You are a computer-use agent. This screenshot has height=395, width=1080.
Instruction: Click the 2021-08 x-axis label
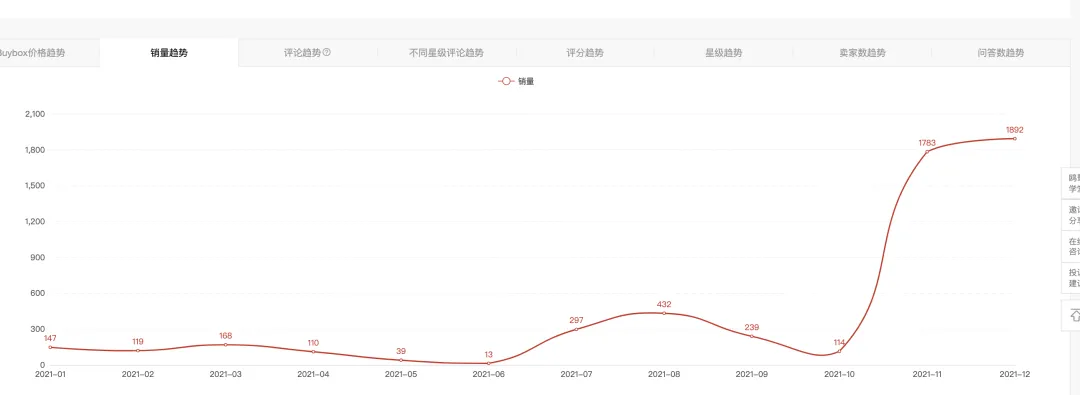coord(664,375)
